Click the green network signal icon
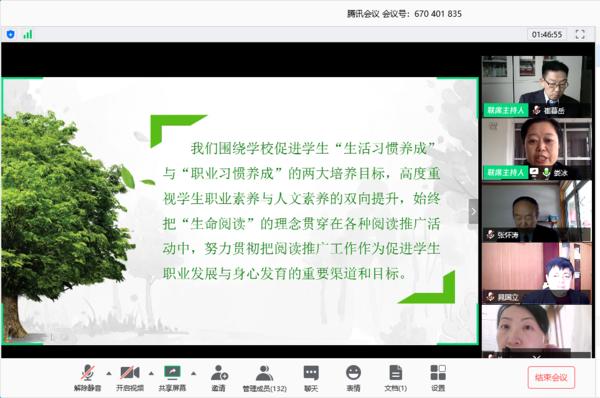 tap(28, 34)
